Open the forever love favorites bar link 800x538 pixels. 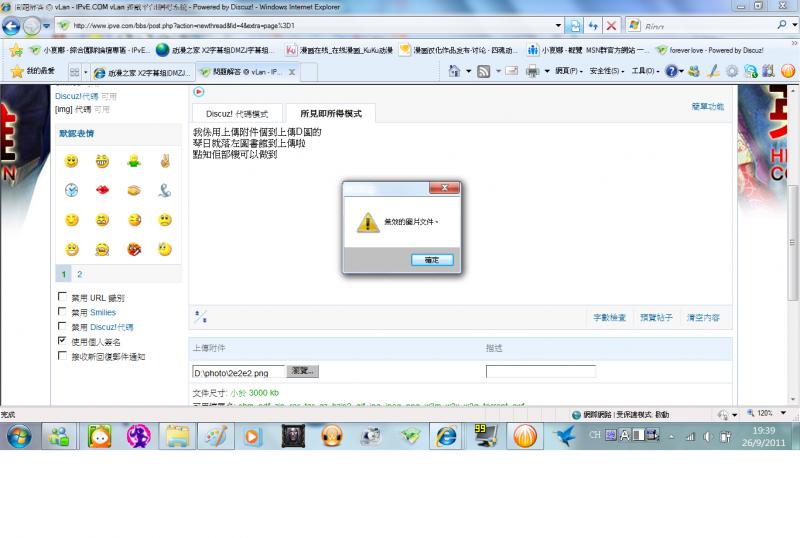pos(710,50)
